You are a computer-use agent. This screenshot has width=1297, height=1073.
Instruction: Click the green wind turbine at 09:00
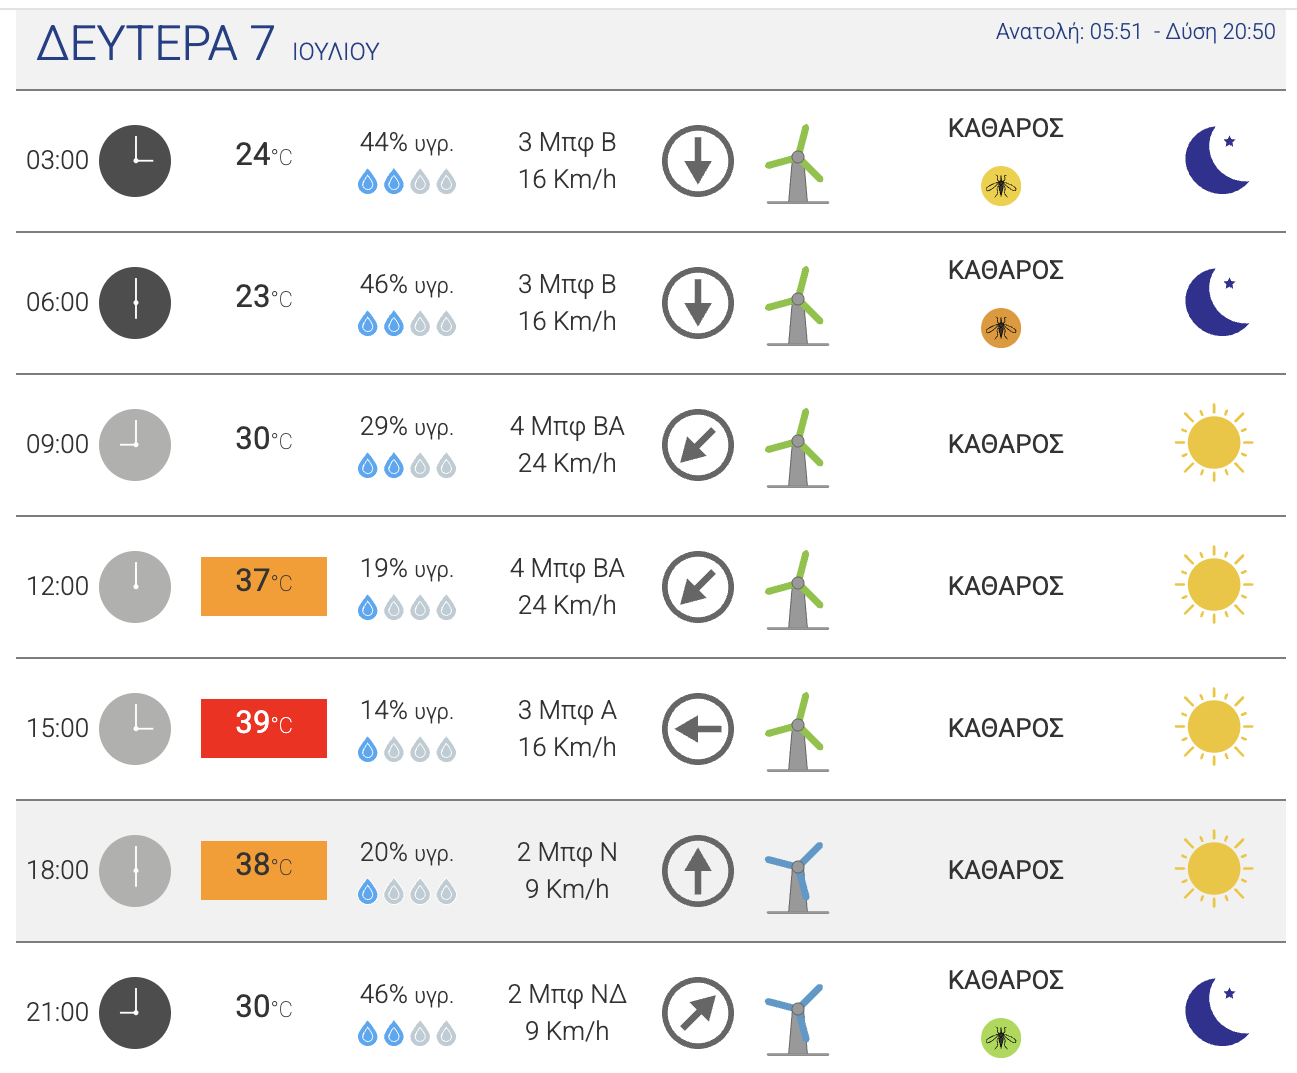coord(797,449)
